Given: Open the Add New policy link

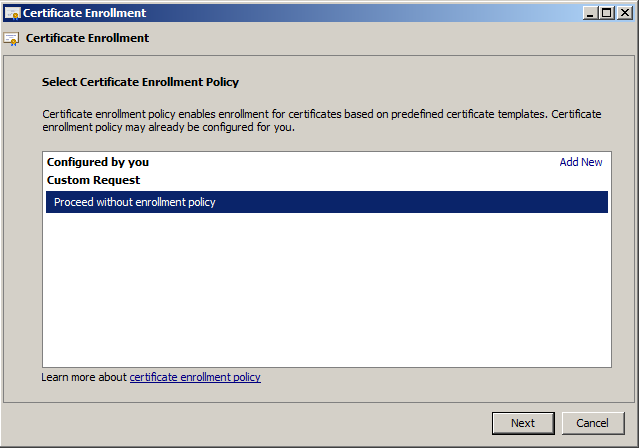Looking at the screenshot, I should point(581,162).
